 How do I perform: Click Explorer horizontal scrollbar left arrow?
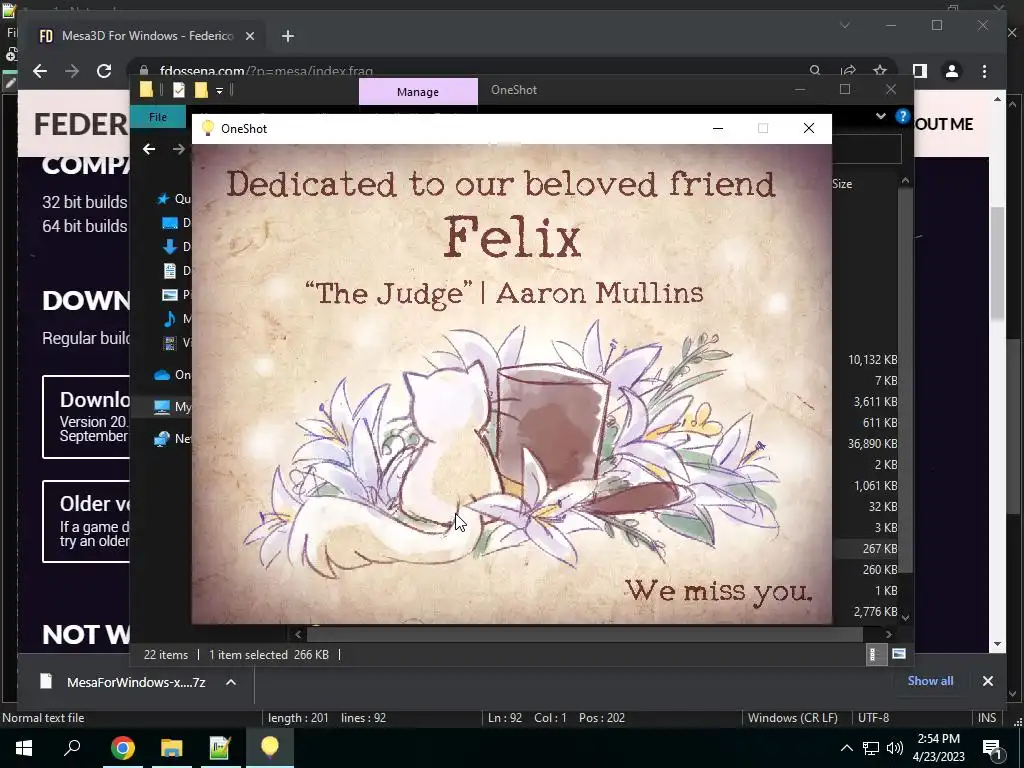298,634
